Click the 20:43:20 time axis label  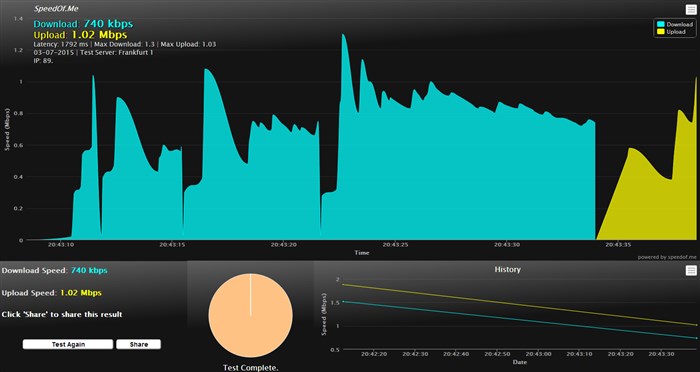[283, 245]
